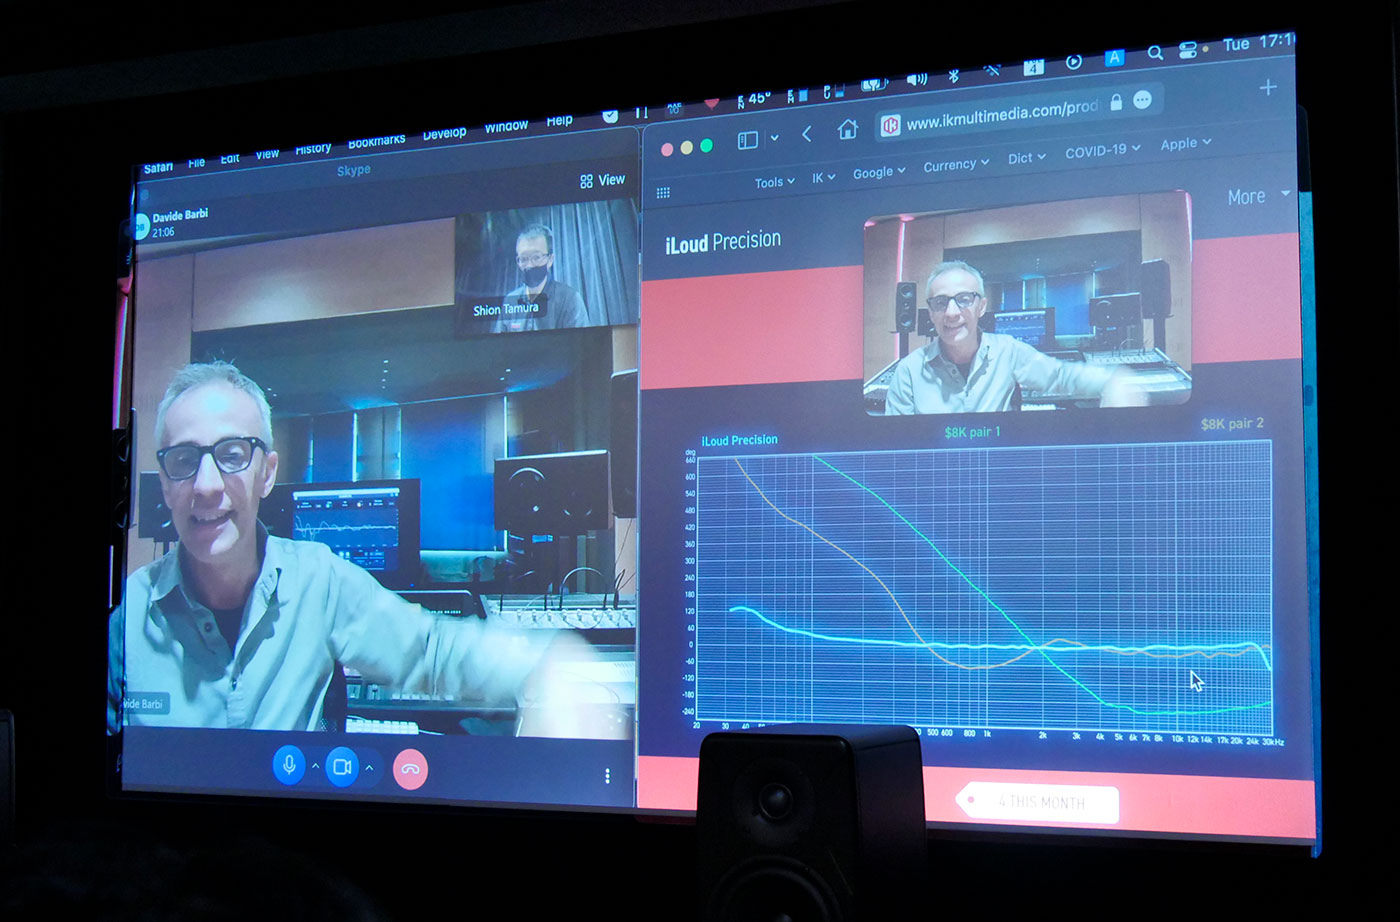The height and width of the screenshot is (922, 1400).
Task: Open the Currency favorites dropdown
Action: [955, 165]
